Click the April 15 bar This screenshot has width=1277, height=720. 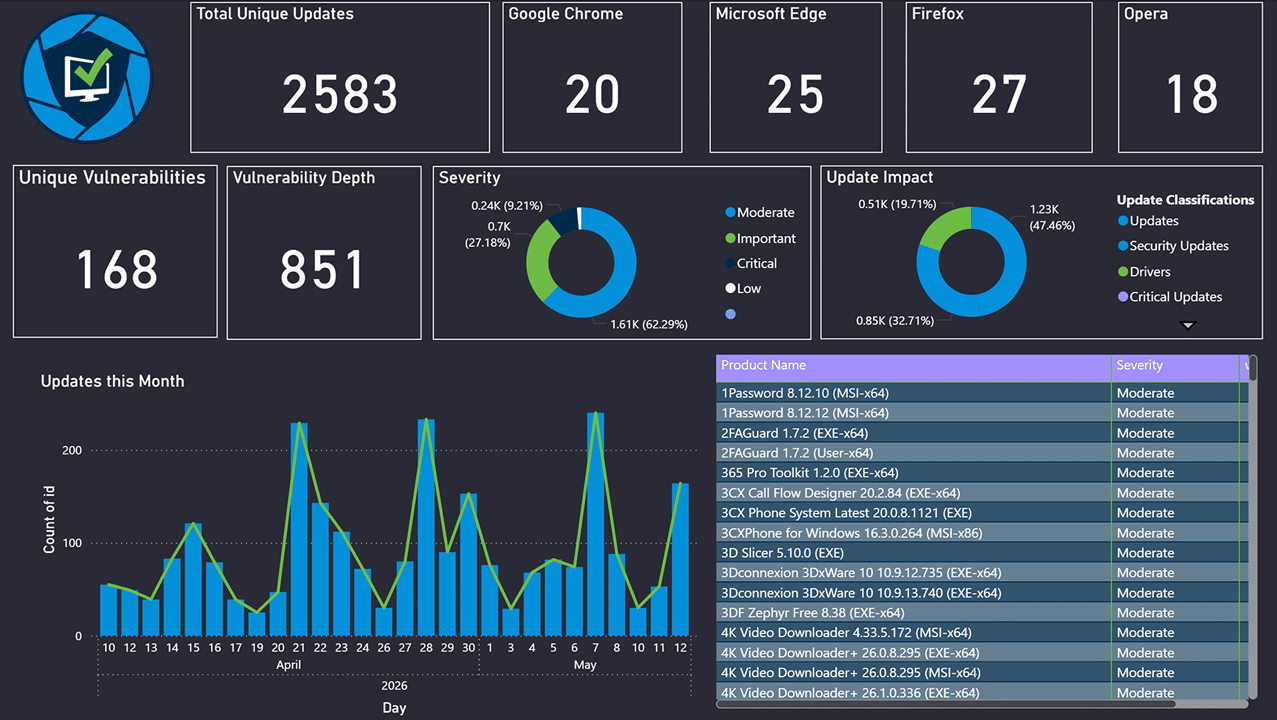193,579
